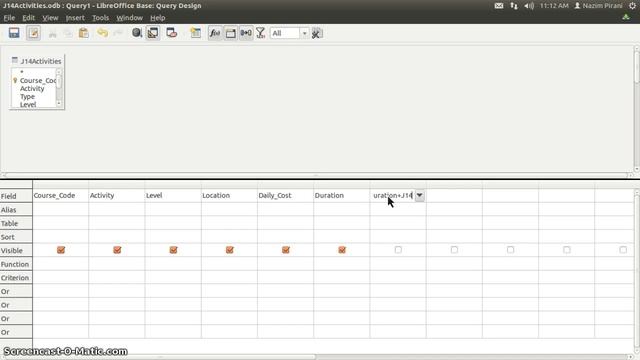Click the Function row header
Viewport: 640px width, 360px height.
(16, 264)
